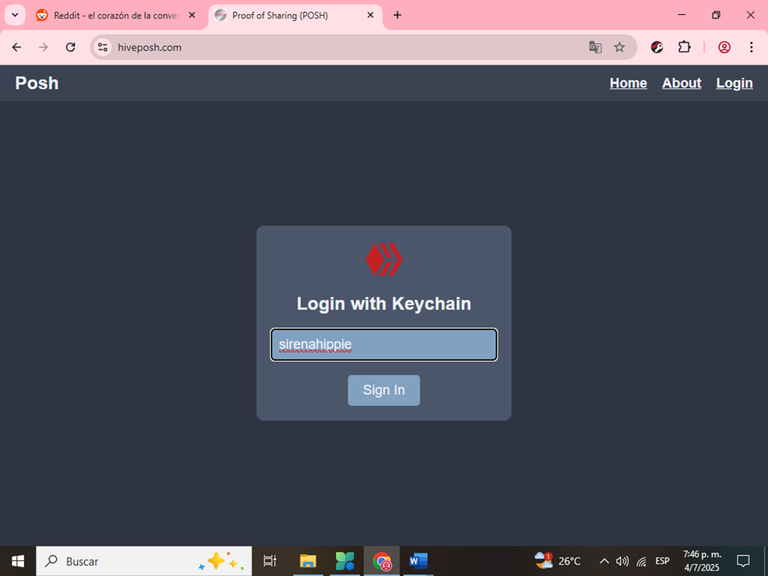
Task: Reload the page with refresh icon
Action: coord(71,47)
